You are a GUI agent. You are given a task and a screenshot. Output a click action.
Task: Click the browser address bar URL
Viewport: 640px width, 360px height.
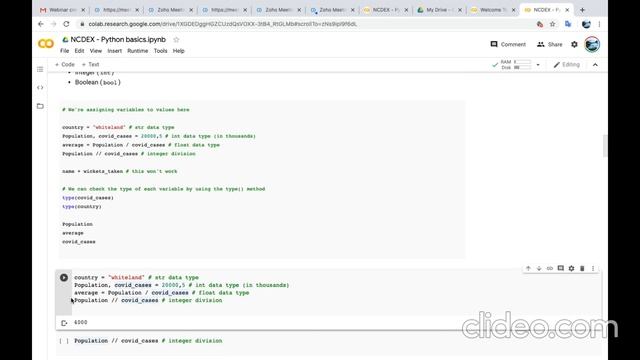click(x=223, y=24)
